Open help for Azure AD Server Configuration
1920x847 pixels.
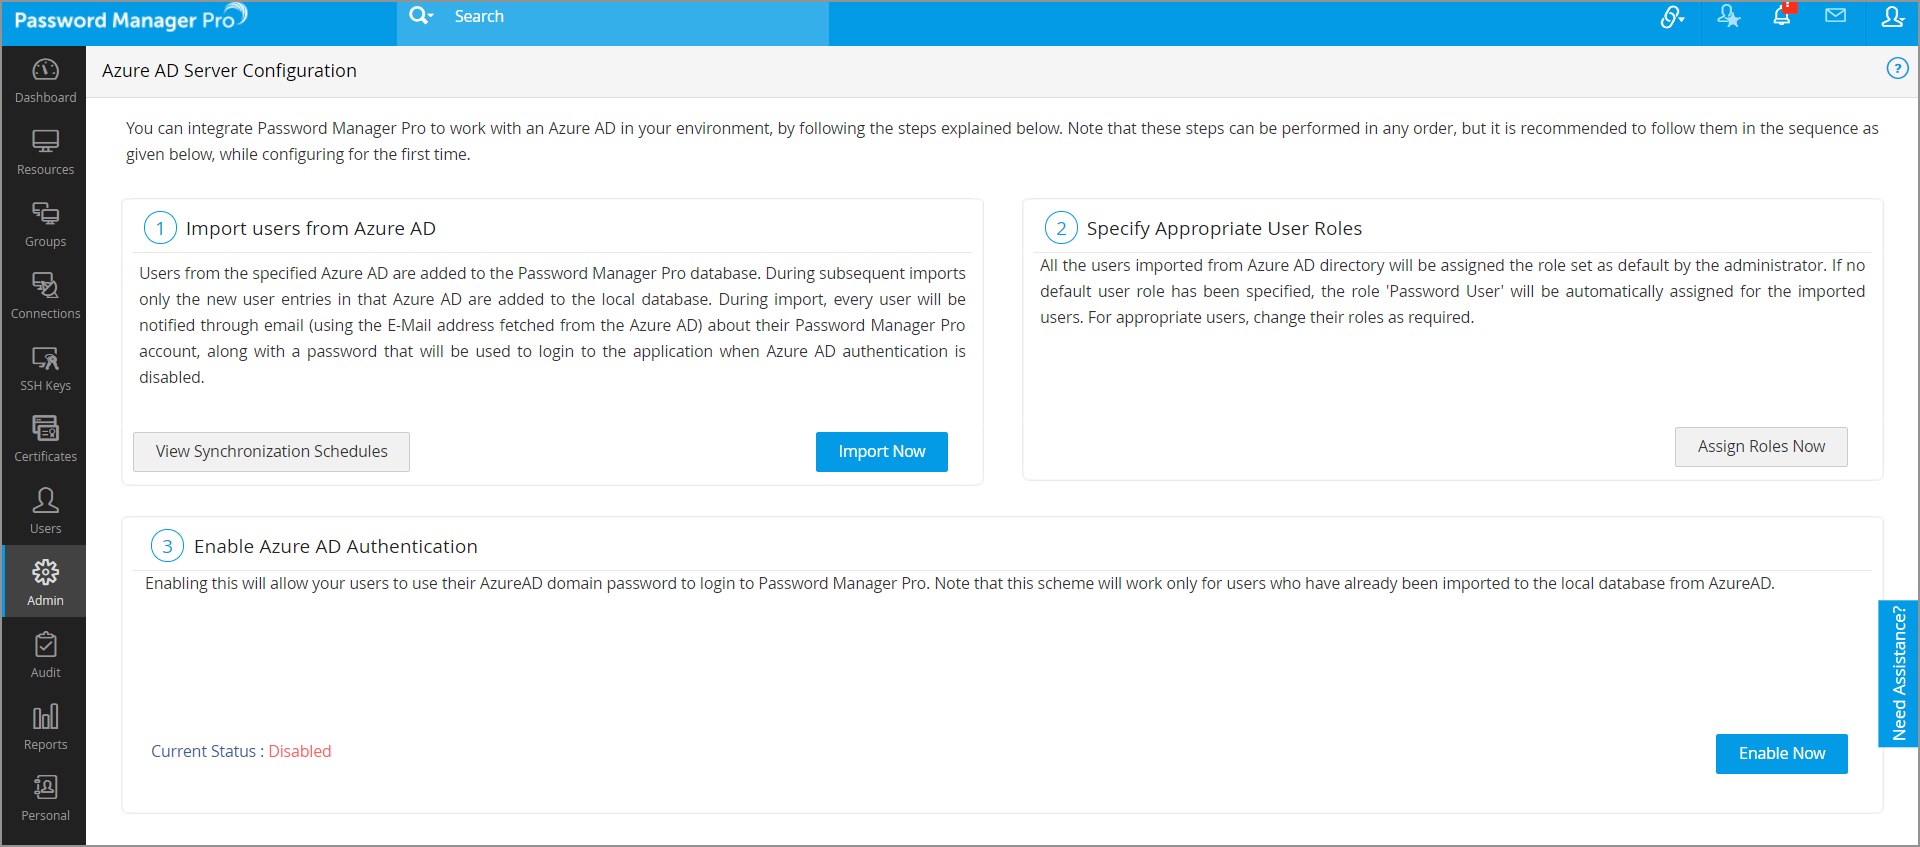click(x=1897, y=68)
